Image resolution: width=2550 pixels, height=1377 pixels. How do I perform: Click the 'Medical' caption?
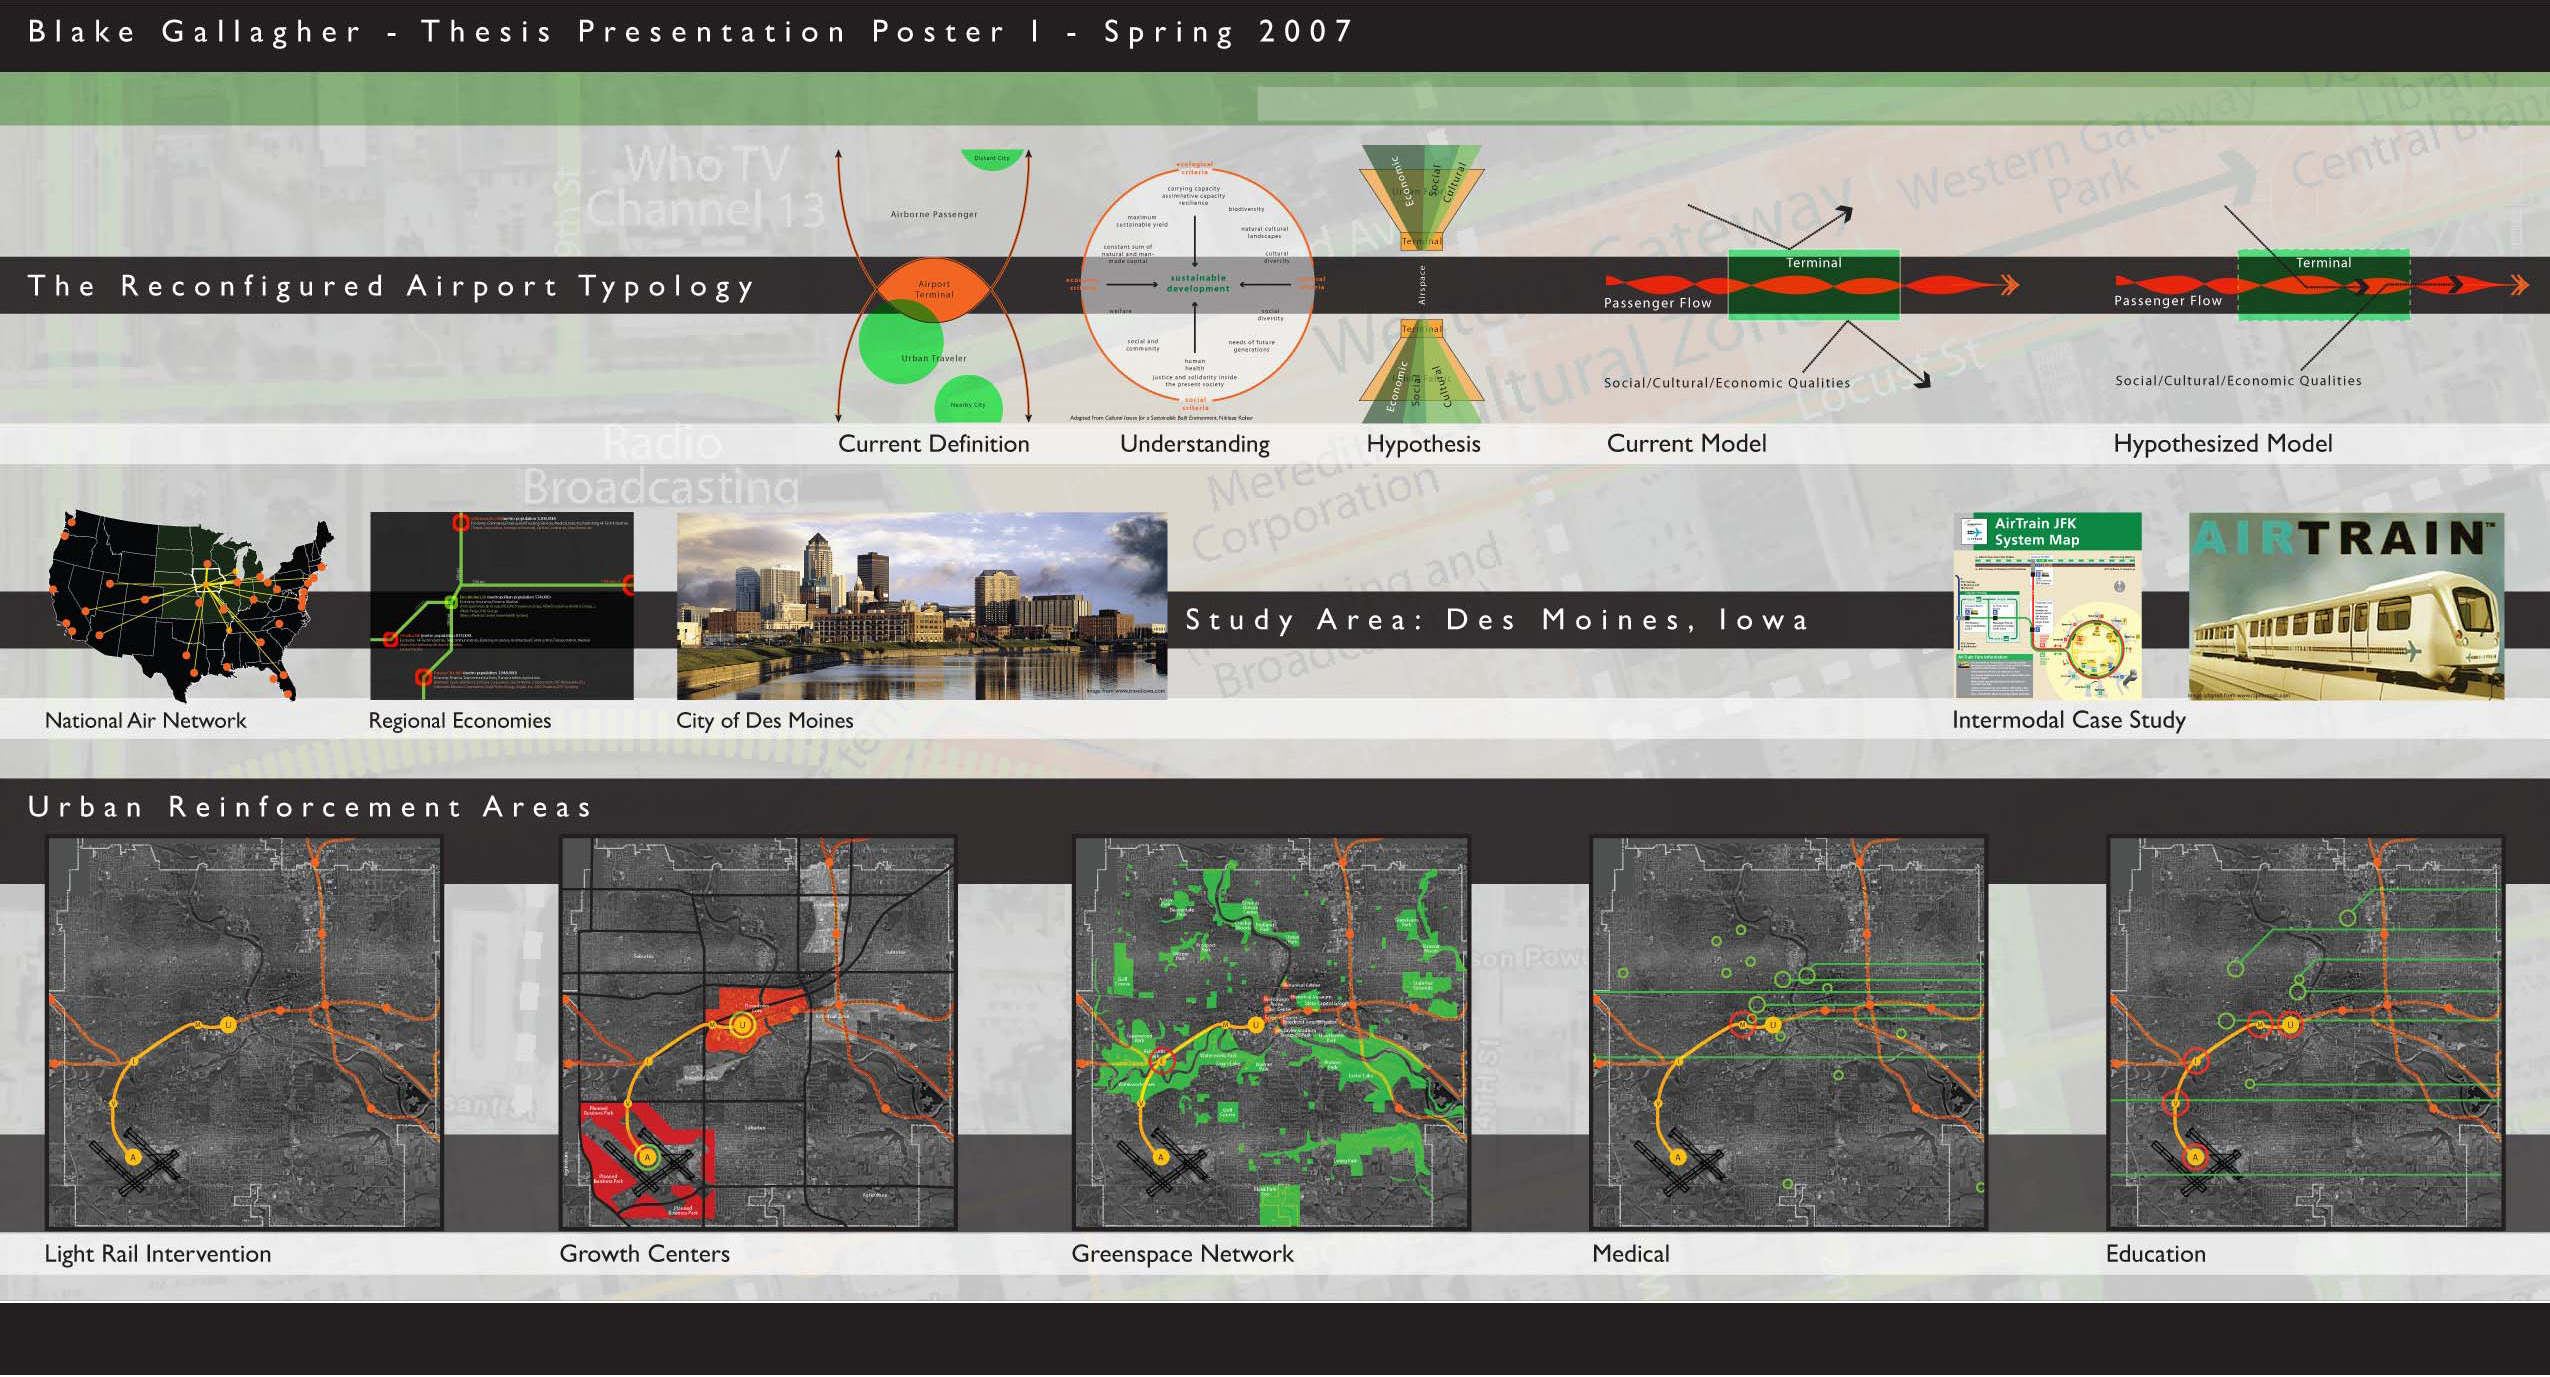click(x=1630, y=1254)
